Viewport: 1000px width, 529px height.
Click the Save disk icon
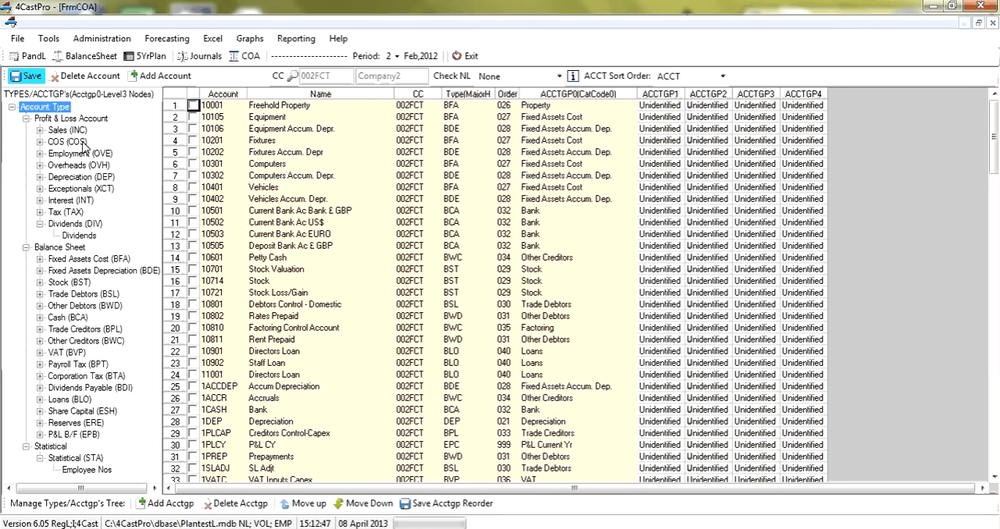(x=16, y=76)
